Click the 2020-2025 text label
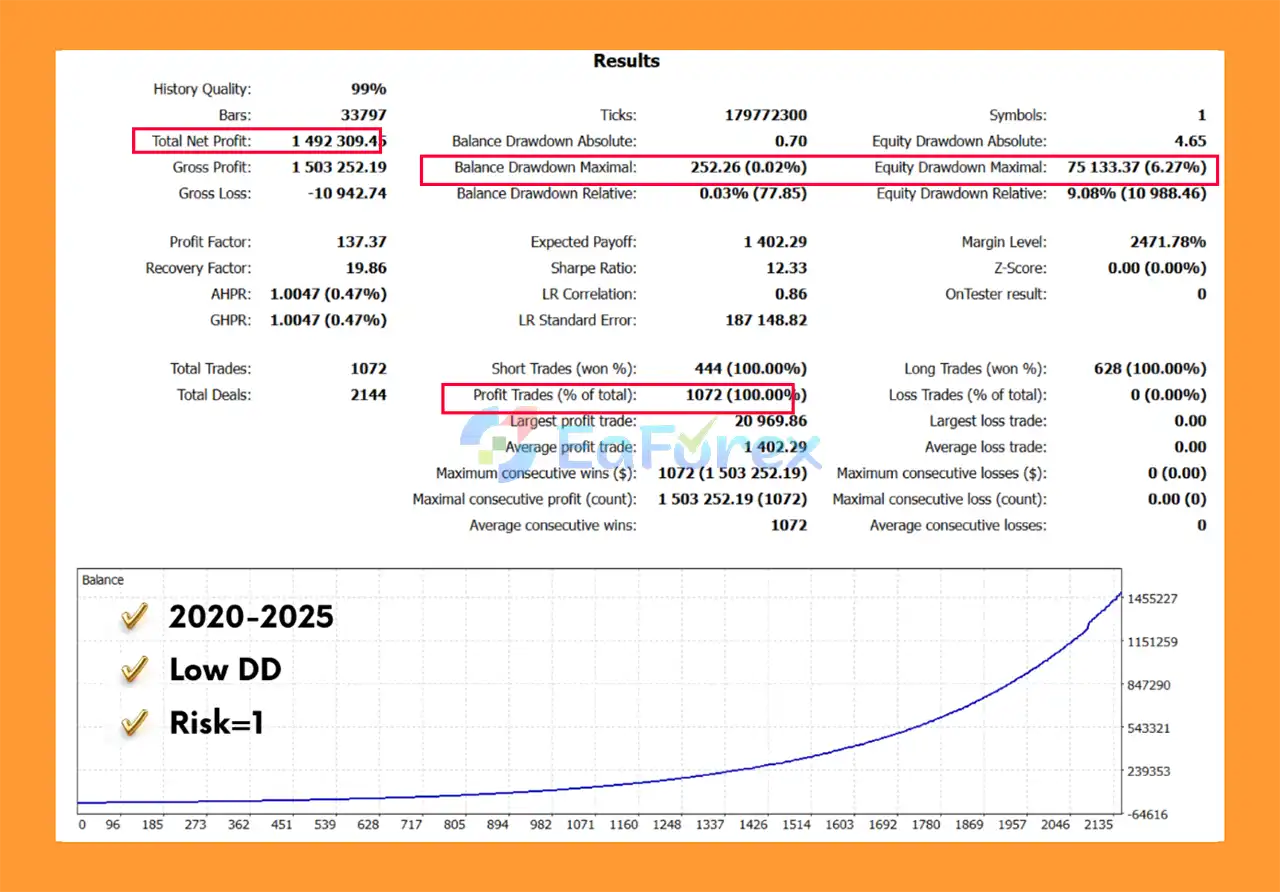Viewport: 1280px width, 892px height. [x=251, y=617]
